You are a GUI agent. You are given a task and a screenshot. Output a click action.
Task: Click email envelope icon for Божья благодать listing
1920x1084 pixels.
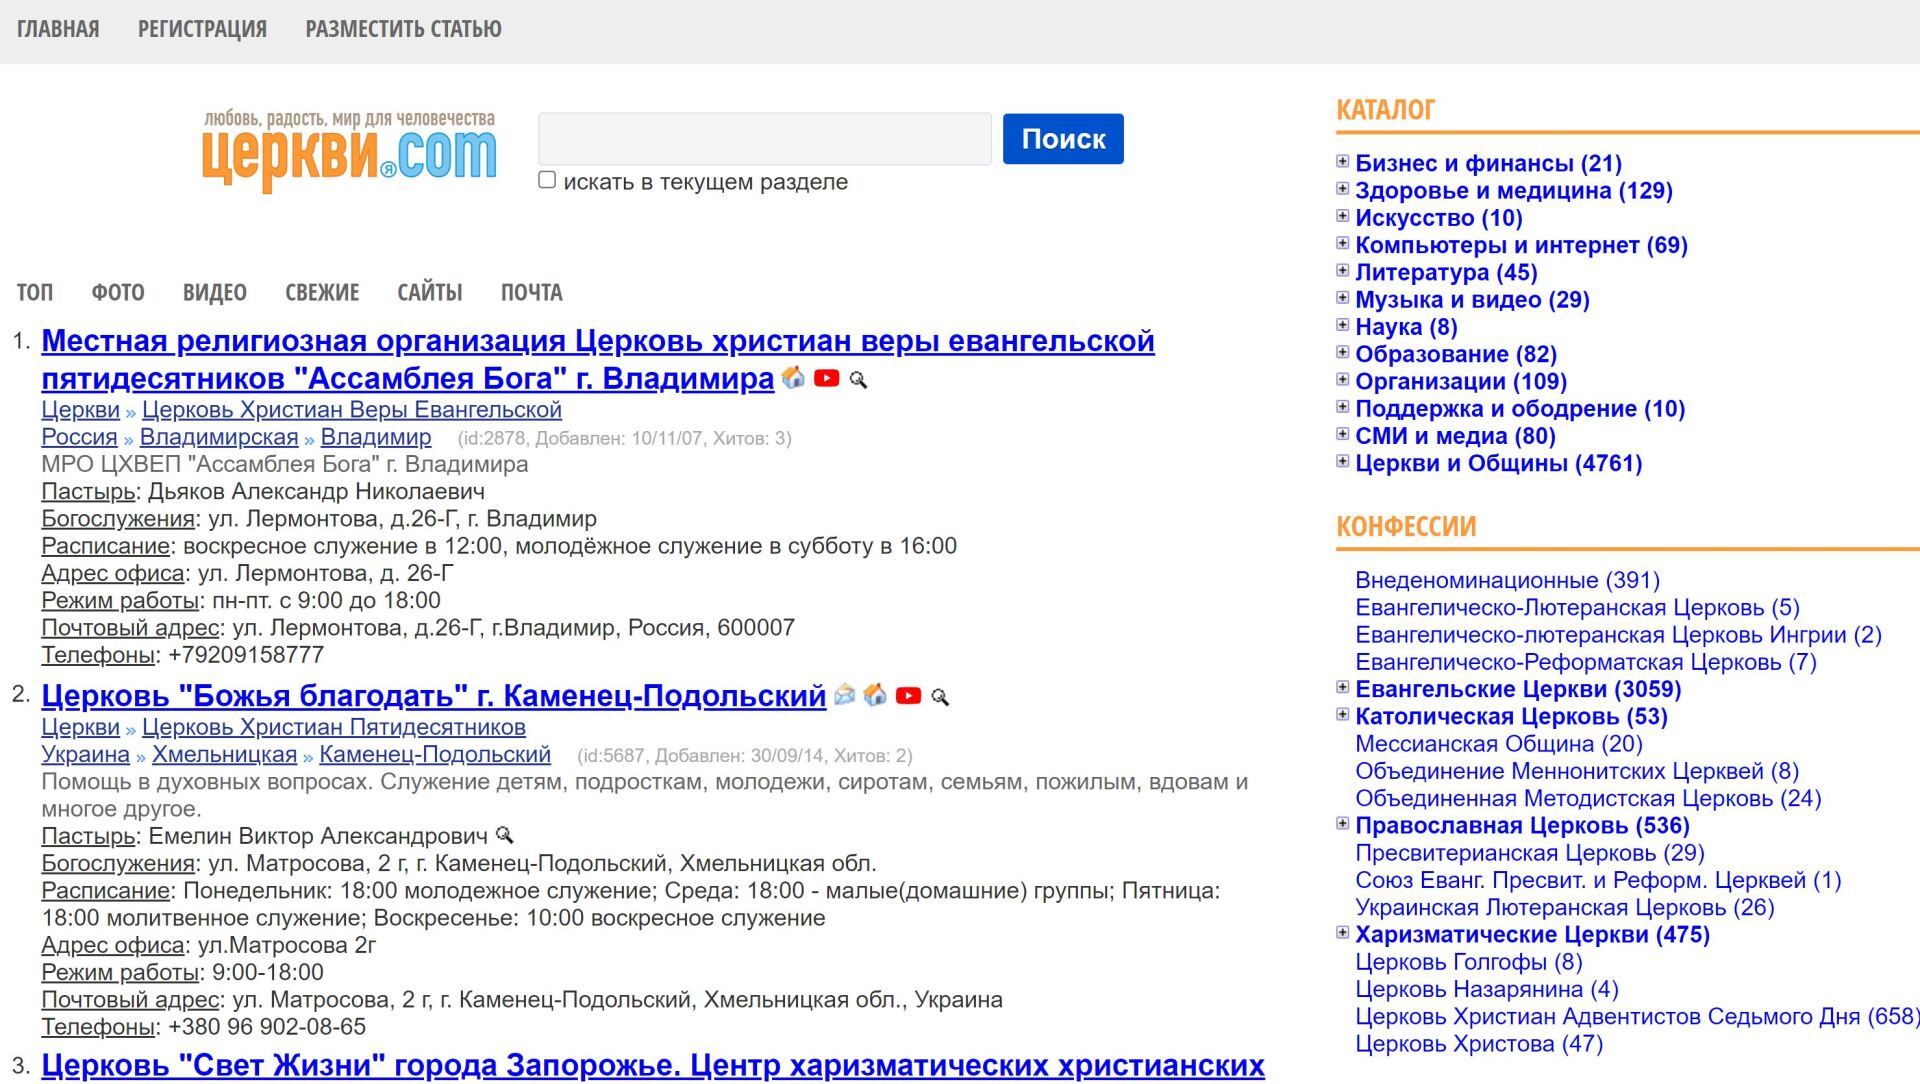pos(845,694)
